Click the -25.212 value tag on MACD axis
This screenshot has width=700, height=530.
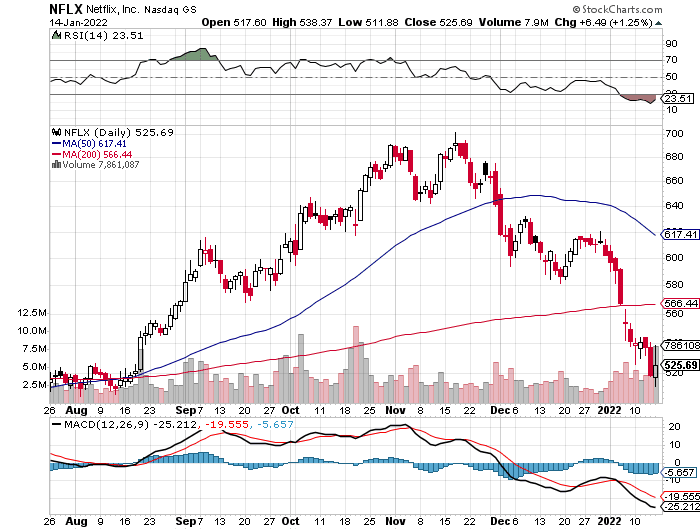[680, 507]
